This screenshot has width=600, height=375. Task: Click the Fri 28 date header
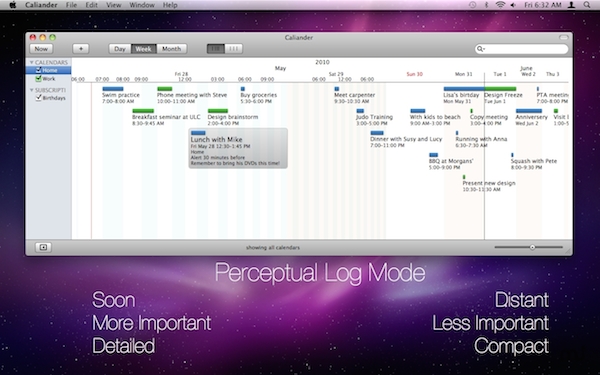(x=181, y=74)
